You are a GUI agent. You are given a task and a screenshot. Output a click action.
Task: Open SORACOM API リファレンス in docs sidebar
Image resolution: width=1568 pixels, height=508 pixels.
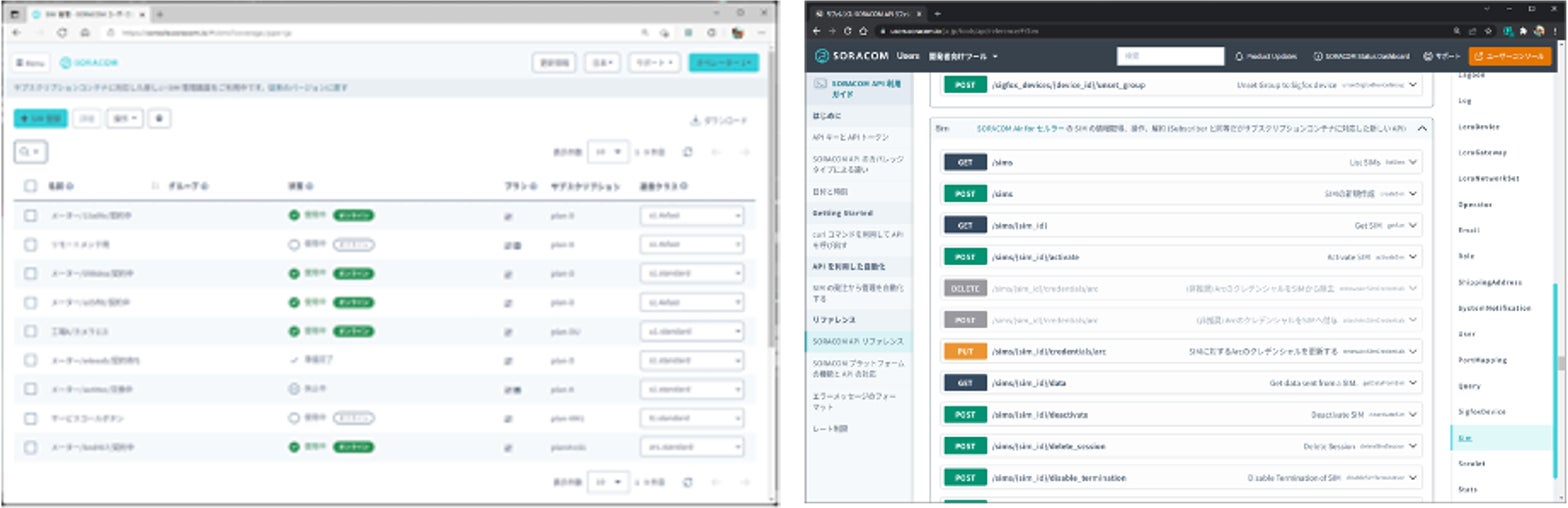pyautogui.click(x=859, y=341)
